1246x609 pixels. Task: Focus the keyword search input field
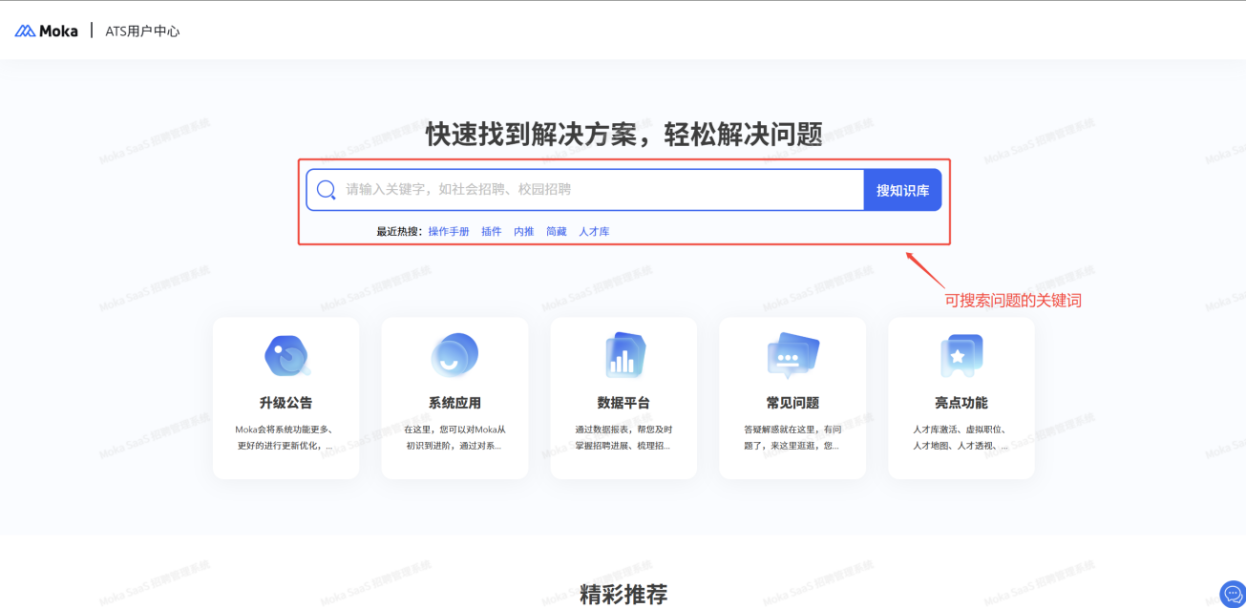pos(600,190)
